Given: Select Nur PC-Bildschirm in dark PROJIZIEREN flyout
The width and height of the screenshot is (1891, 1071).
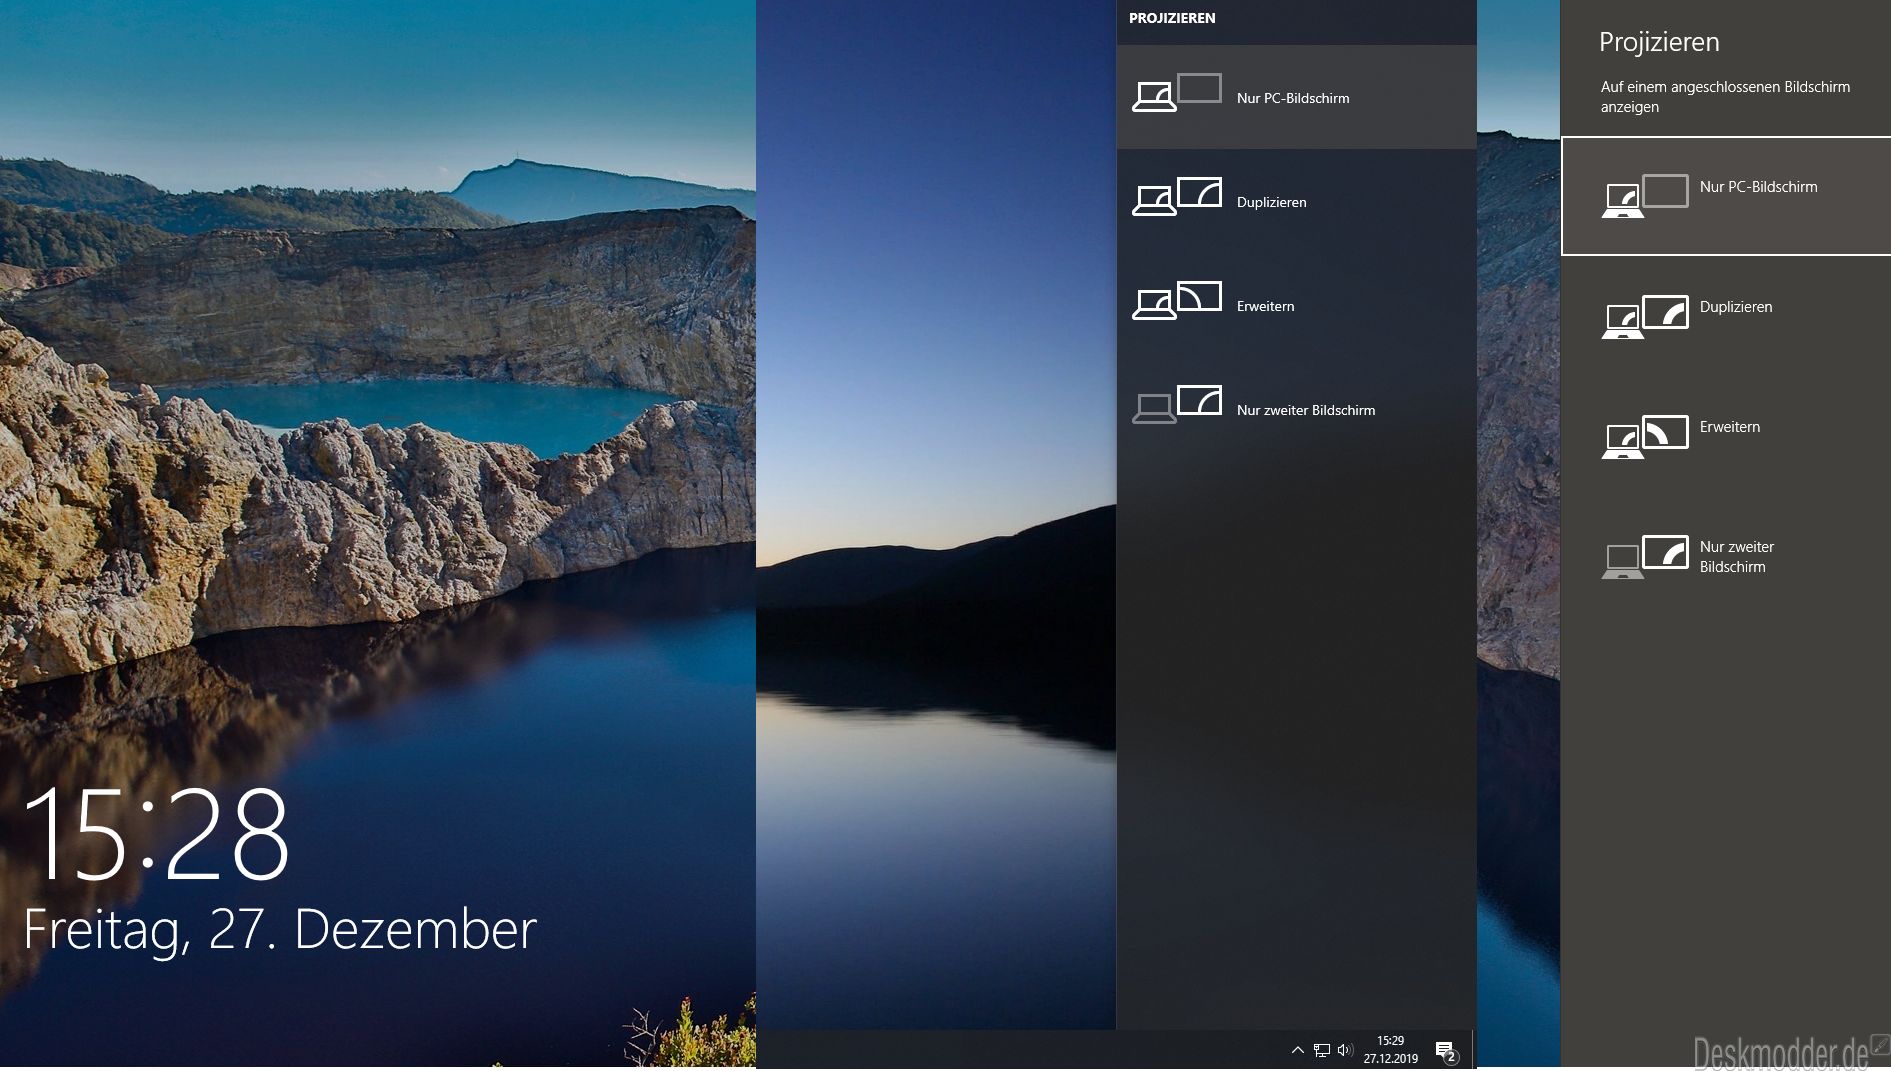Looking at the screenshot, I should coord(1296,97).
